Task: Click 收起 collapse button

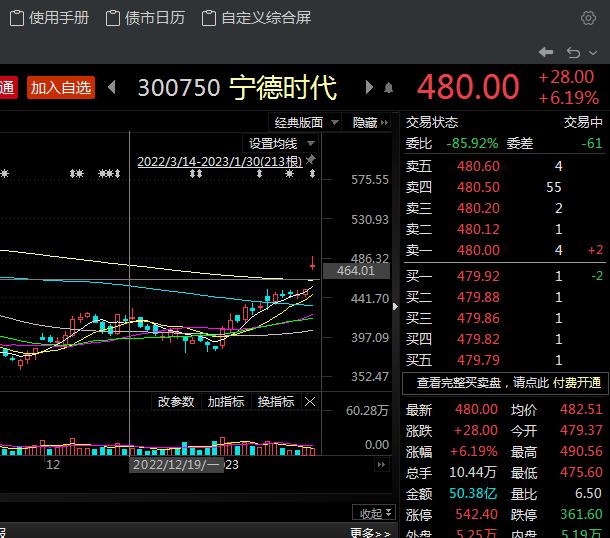Action: (374, 513)
